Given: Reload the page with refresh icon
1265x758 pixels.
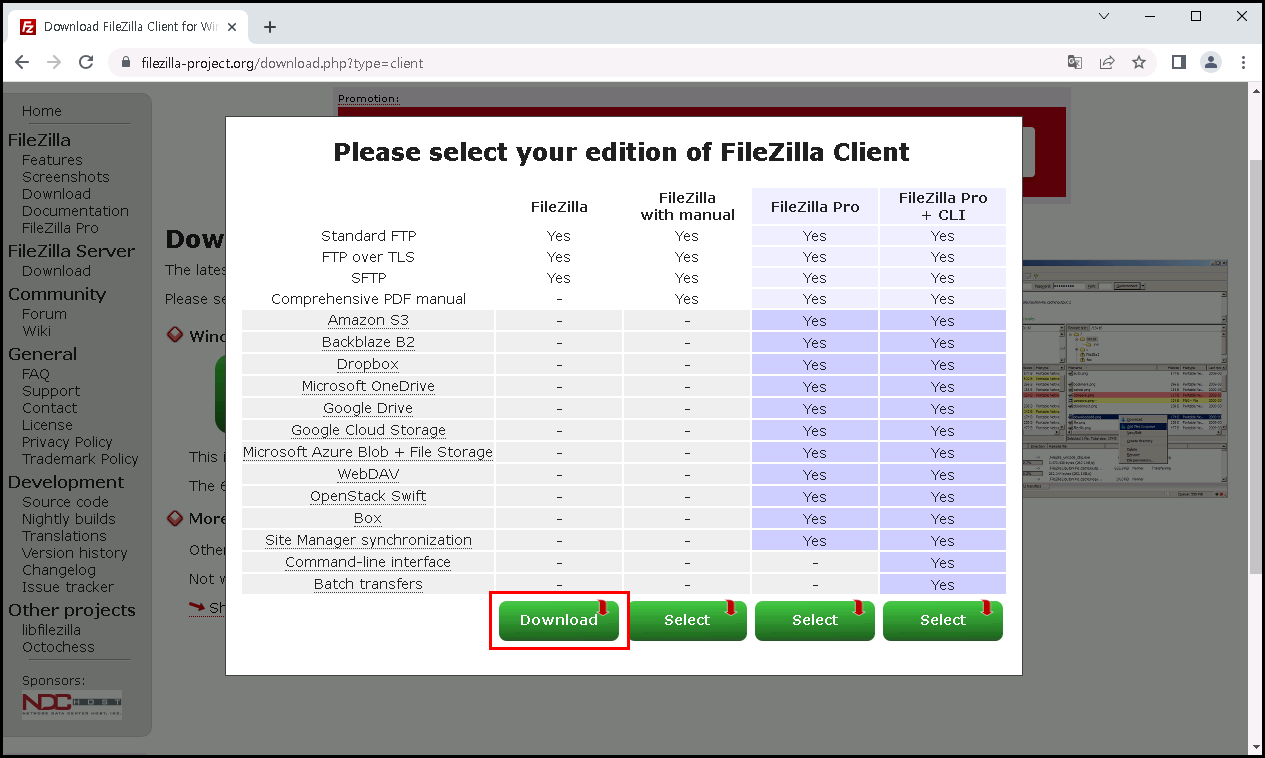Looking at the screenshot, I should tap(86, 62).
